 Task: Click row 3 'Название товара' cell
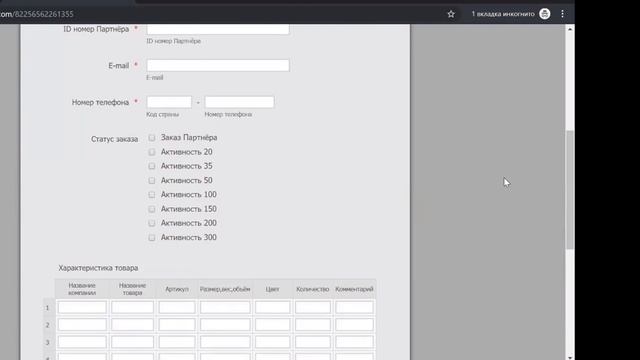(132, 342)
